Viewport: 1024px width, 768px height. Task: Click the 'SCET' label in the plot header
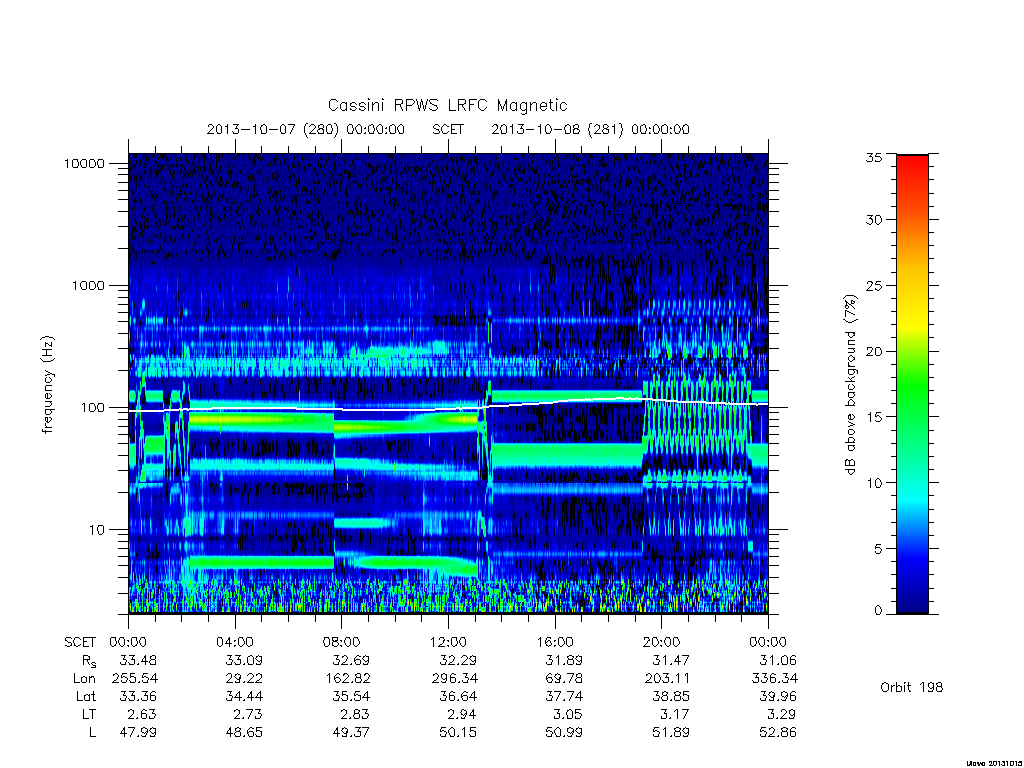448,129
